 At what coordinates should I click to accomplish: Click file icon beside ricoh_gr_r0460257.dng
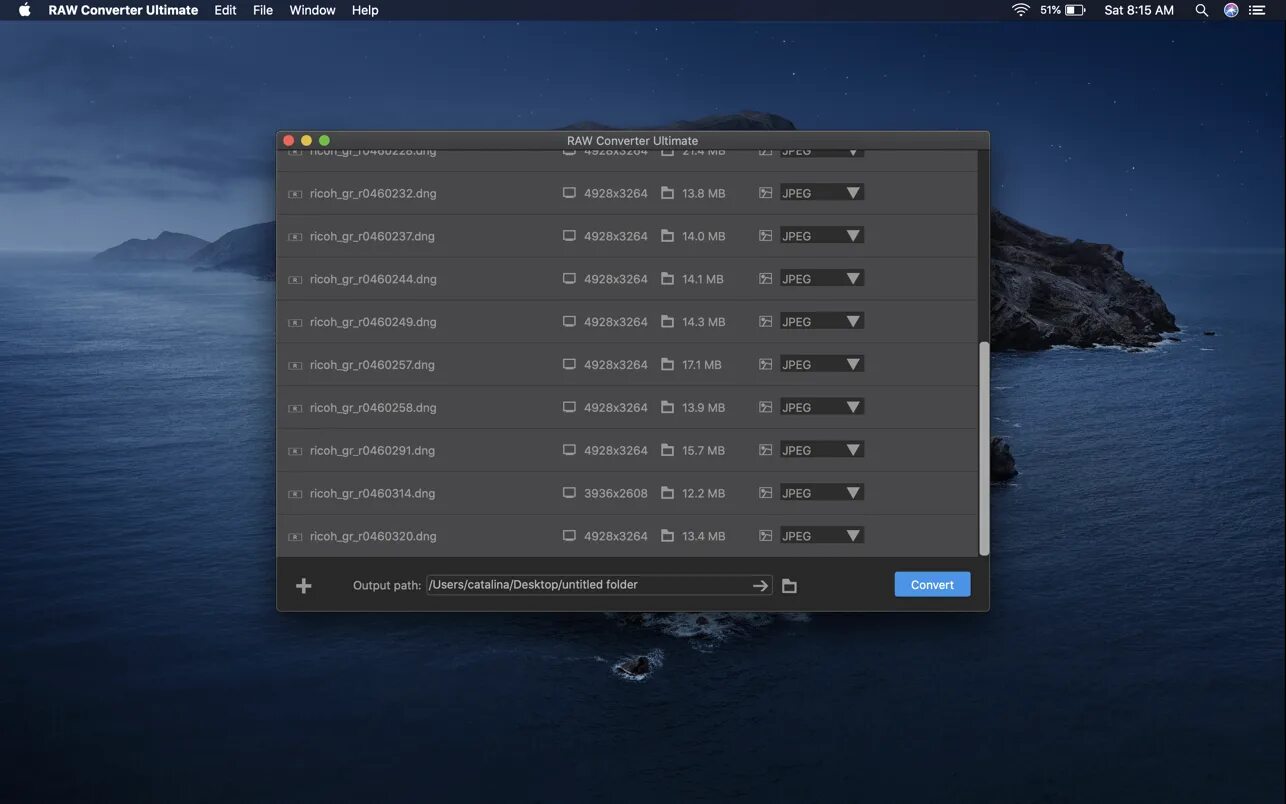pyautogui.click(x=295, y=366)
